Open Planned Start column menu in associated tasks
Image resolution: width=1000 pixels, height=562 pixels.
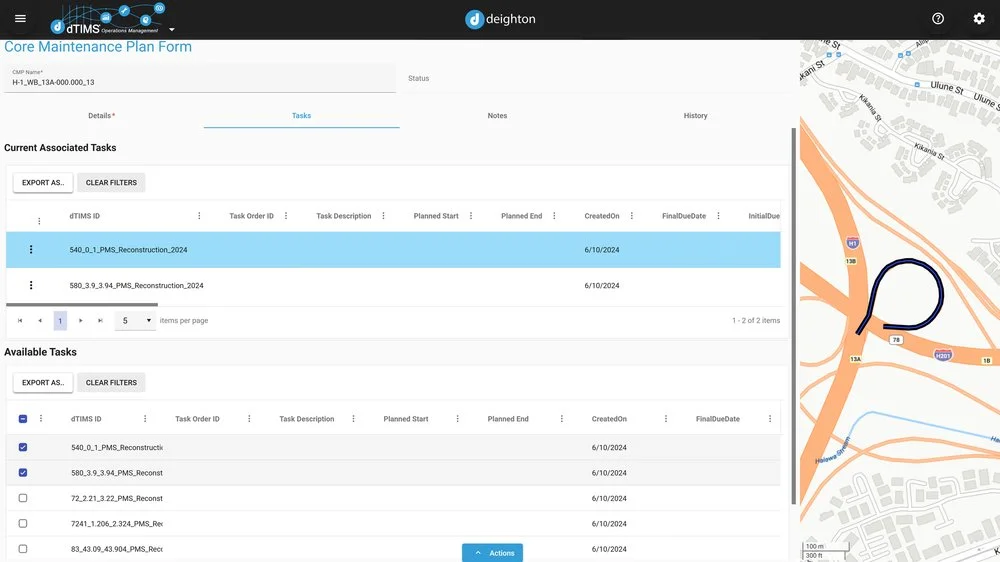(471, 216)
